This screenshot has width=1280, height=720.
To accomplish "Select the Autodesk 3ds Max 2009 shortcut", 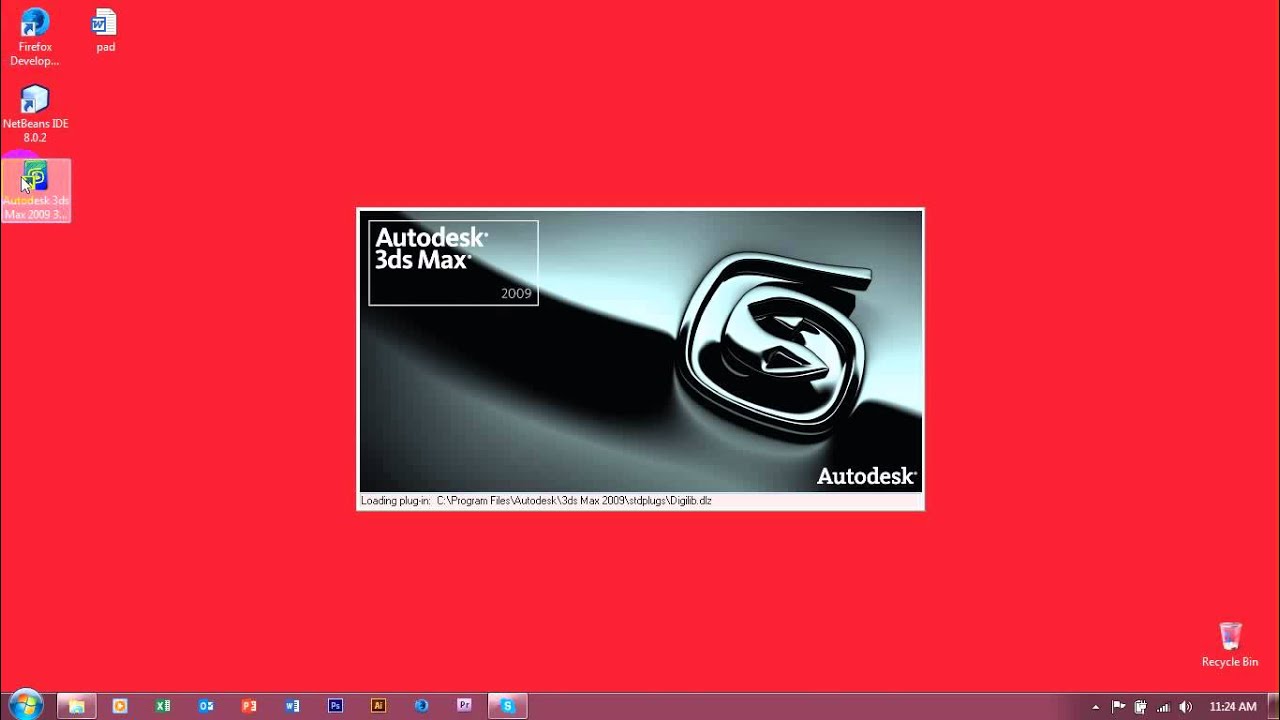I will (x=36, y=190).
